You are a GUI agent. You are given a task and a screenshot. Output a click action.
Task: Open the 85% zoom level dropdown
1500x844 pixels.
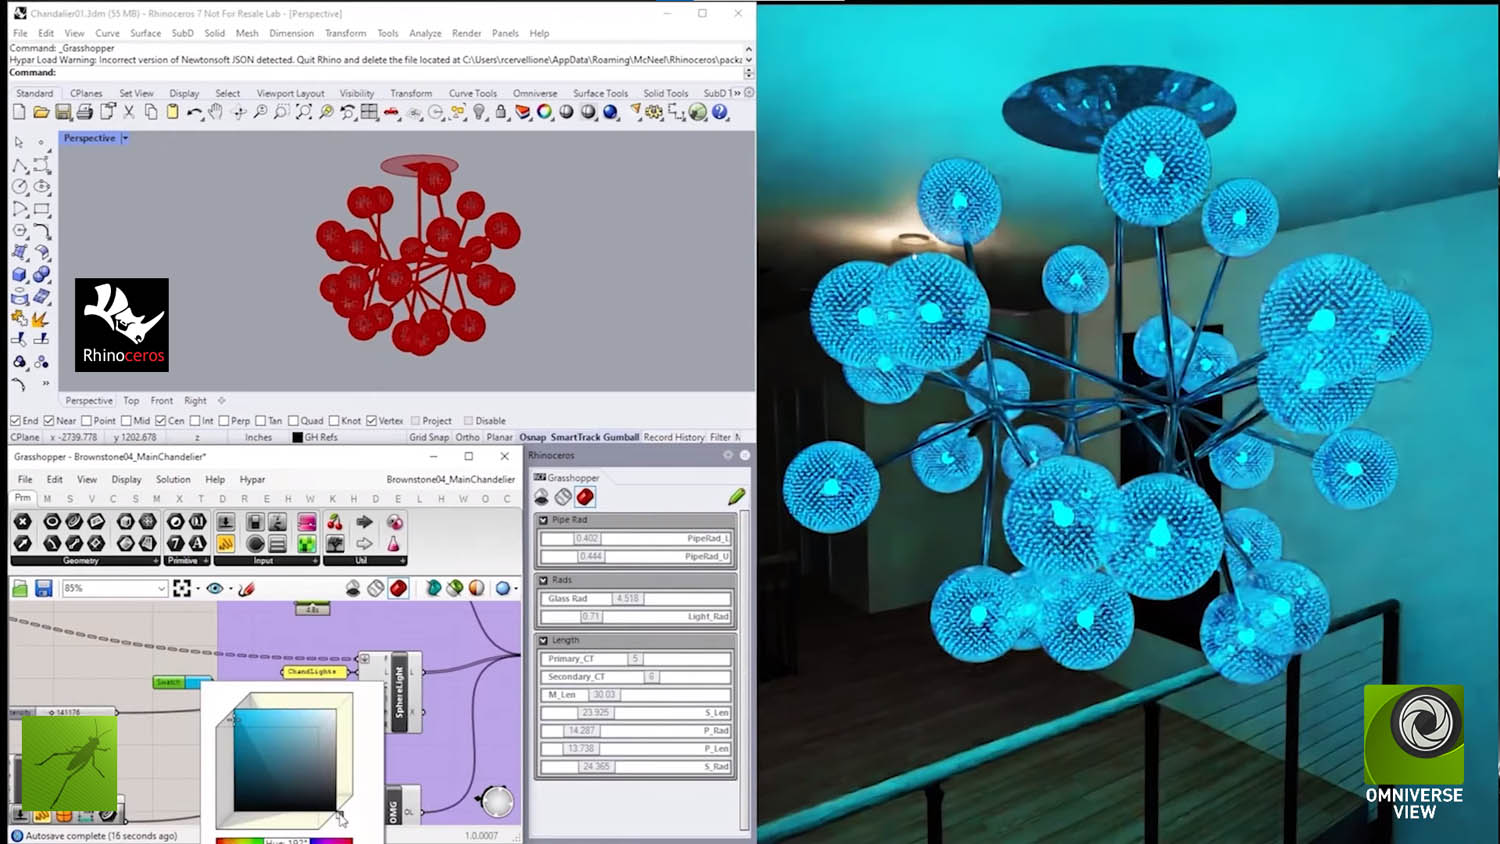pyautogui.click(x=161, y=589)
